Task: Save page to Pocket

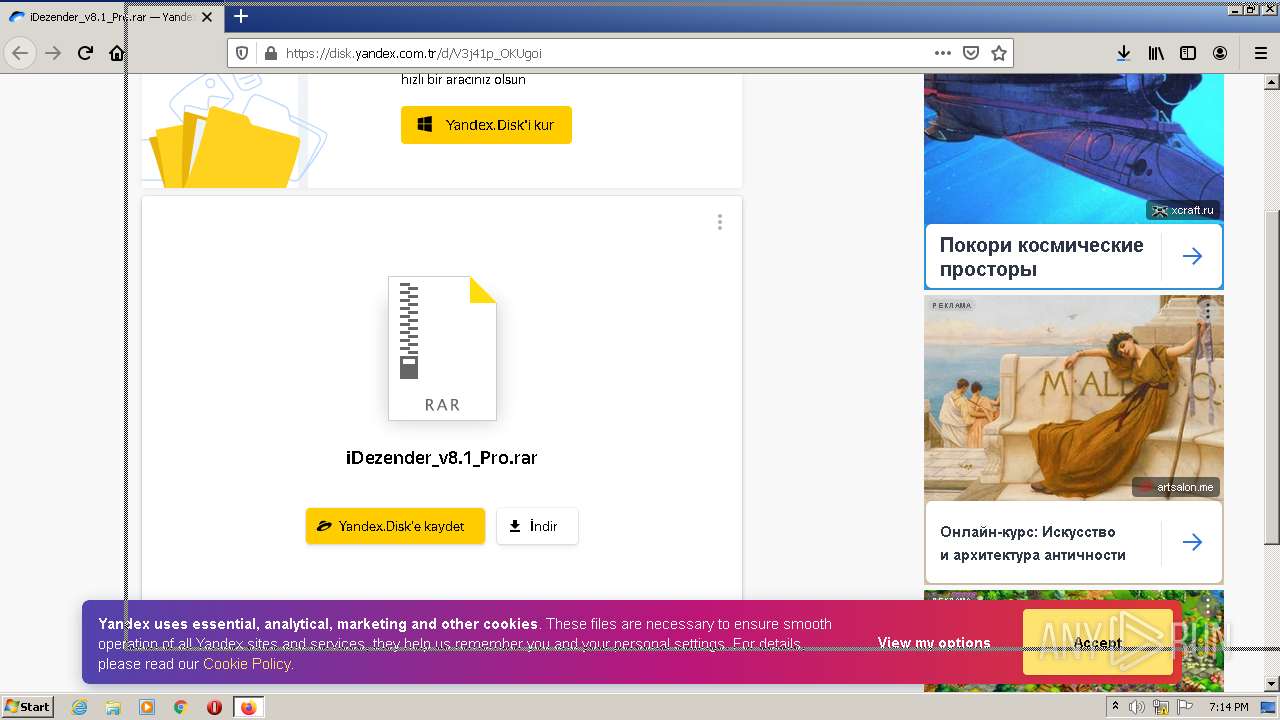Action: 971,53
